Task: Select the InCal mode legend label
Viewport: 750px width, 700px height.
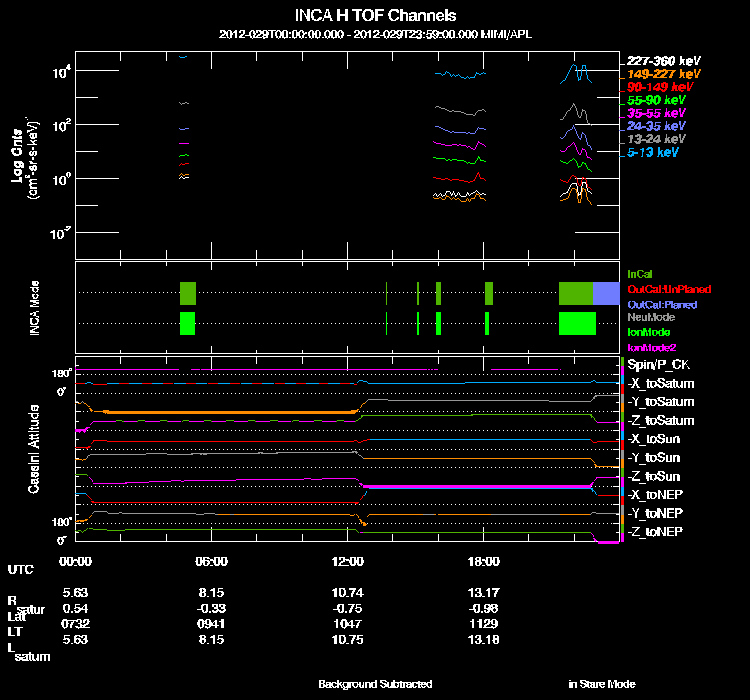Action: 639,273
